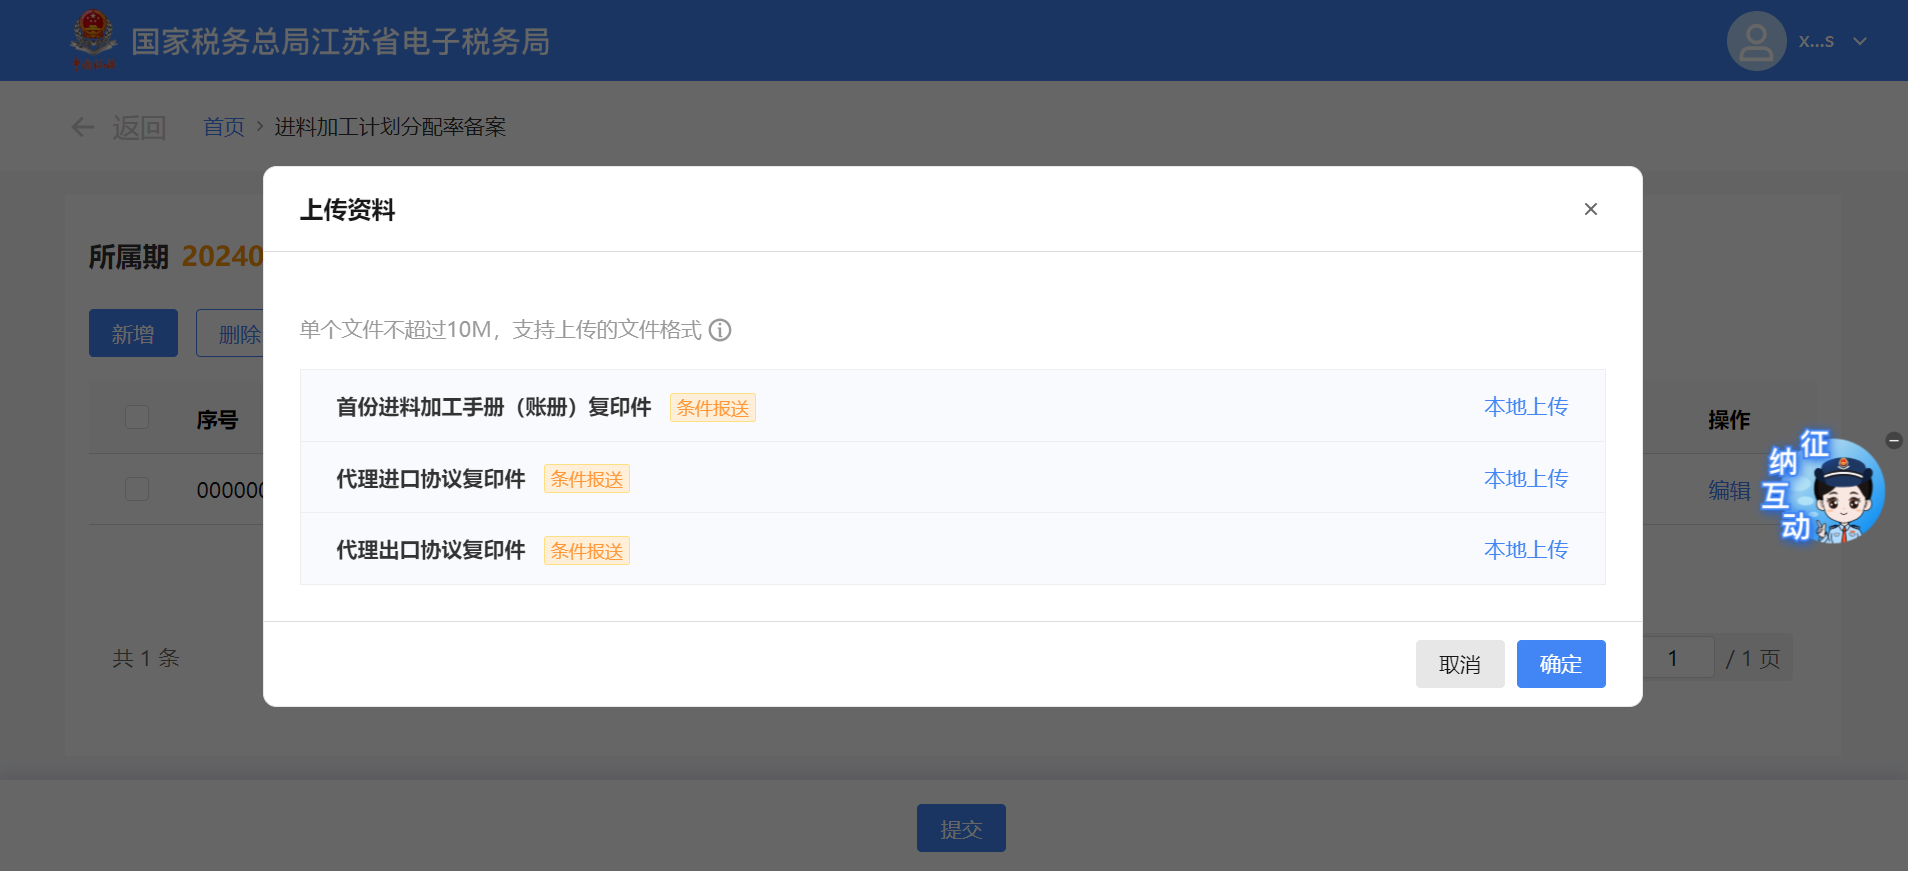The height and width of the screenshot is (871, 1908).
Task: Click the back arrow icon beside 返回
Action: (83, 127)
